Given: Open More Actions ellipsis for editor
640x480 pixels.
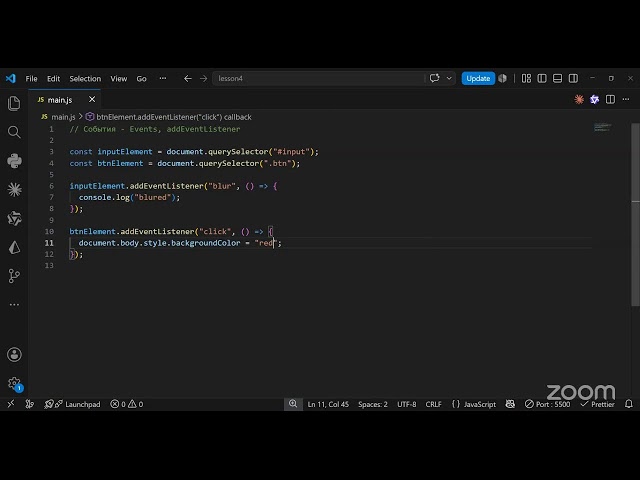Looking at the screenshot, I should pos(626,99).
